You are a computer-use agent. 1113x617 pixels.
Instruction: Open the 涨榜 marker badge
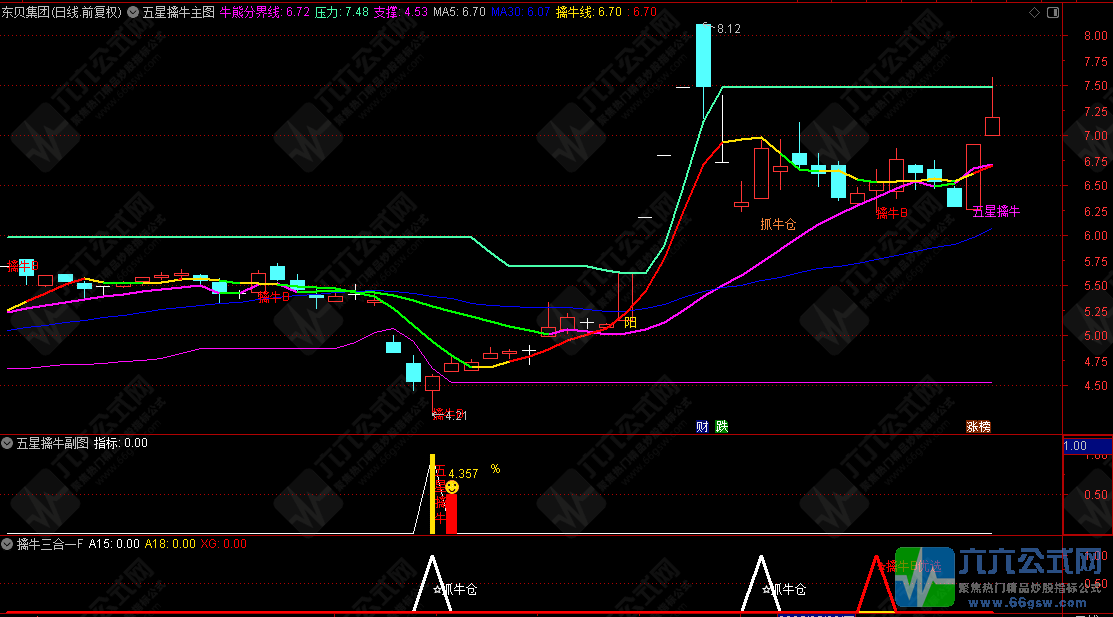978,426
